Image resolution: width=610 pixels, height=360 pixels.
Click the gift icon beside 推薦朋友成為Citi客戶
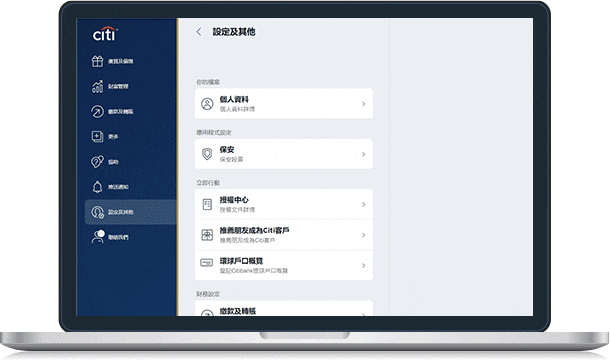tap(207, 235)
